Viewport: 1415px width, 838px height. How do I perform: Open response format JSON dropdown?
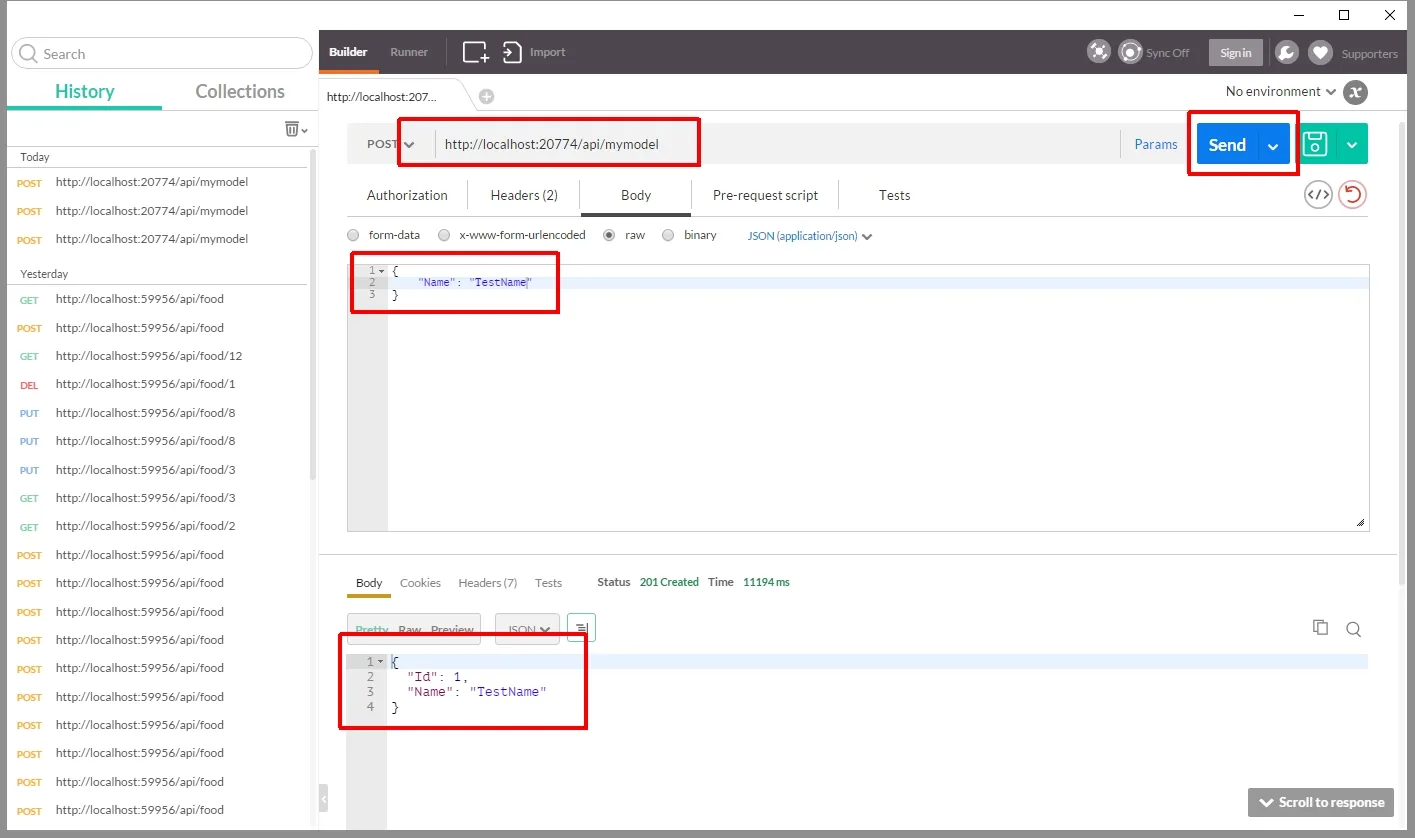528,629
